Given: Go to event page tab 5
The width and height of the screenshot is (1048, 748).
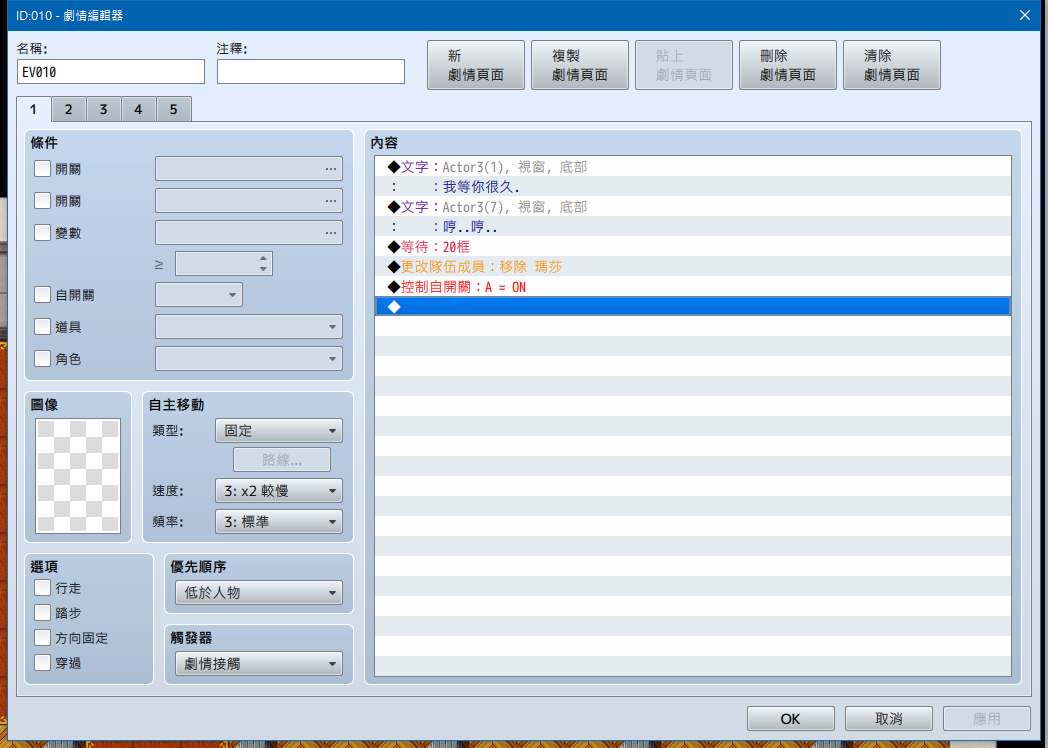Looking at the screenshot, I should point(174,109).
